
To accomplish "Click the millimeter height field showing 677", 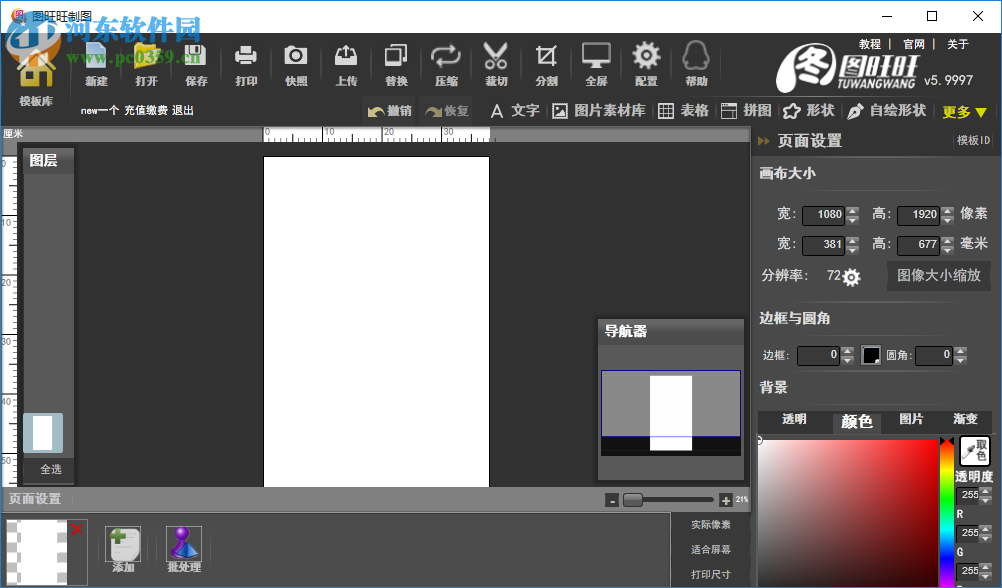I will 918,245.
